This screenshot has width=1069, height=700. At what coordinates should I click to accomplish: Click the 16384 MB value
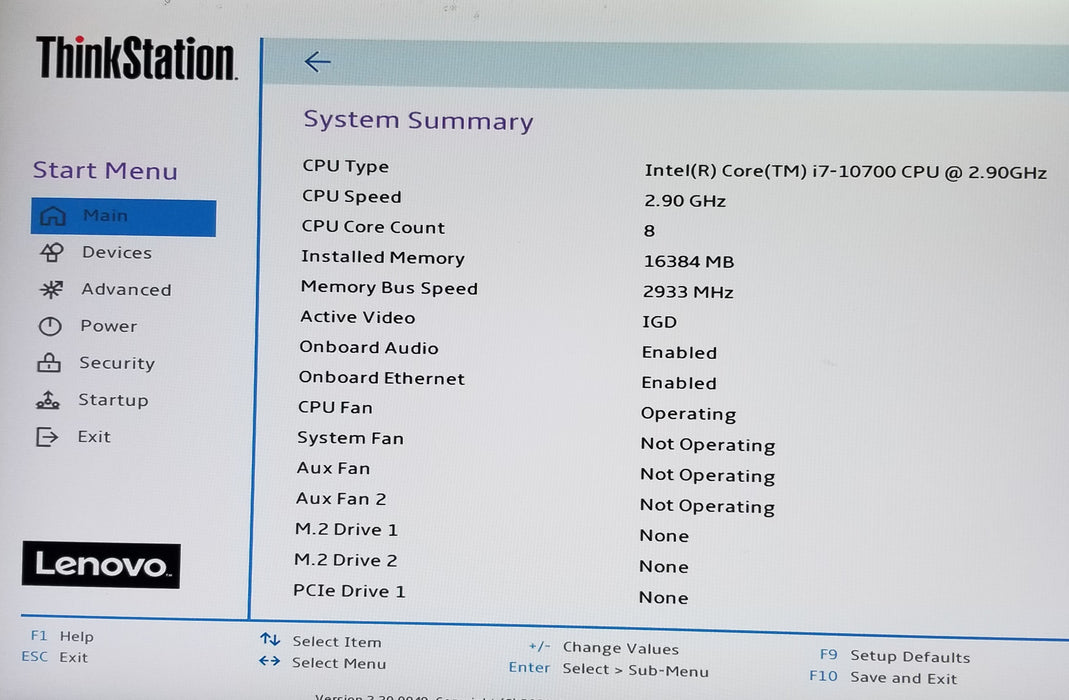pyautogui.click(x=689, y=262)
